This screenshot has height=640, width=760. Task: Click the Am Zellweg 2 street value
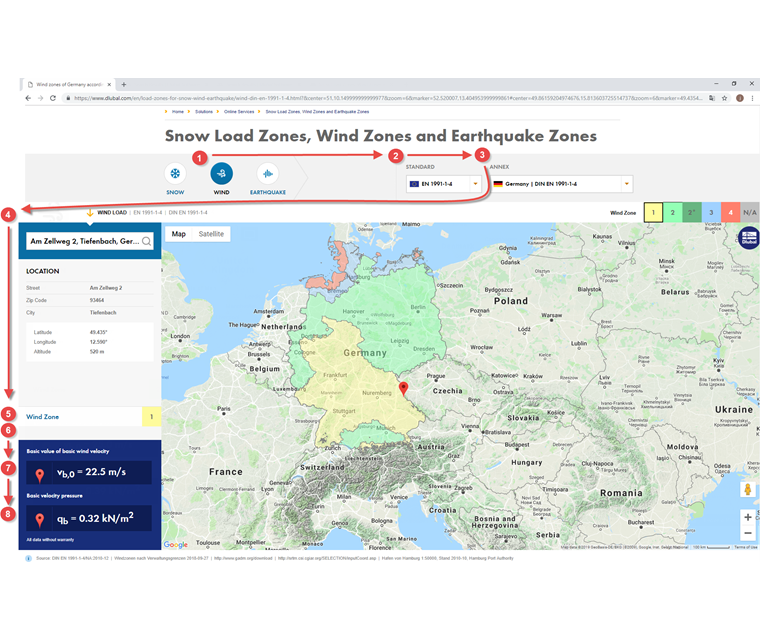[x=106, y=288]
